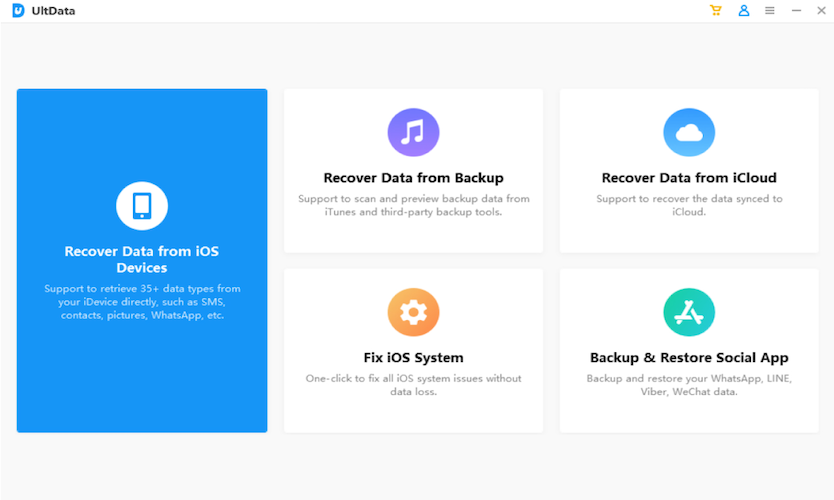Select the Recover Data from iOS Devices heading

(x=142, y=259)
